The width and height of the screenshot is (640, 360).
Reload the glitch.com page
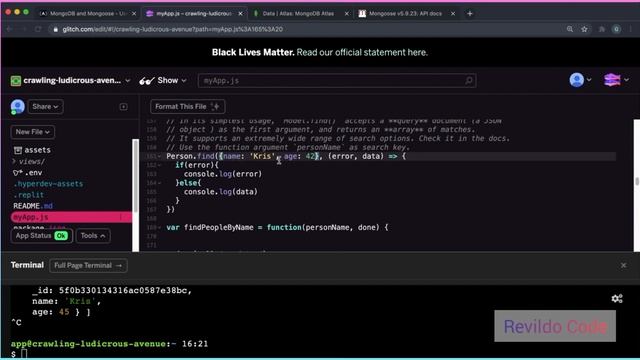[38, 29]
